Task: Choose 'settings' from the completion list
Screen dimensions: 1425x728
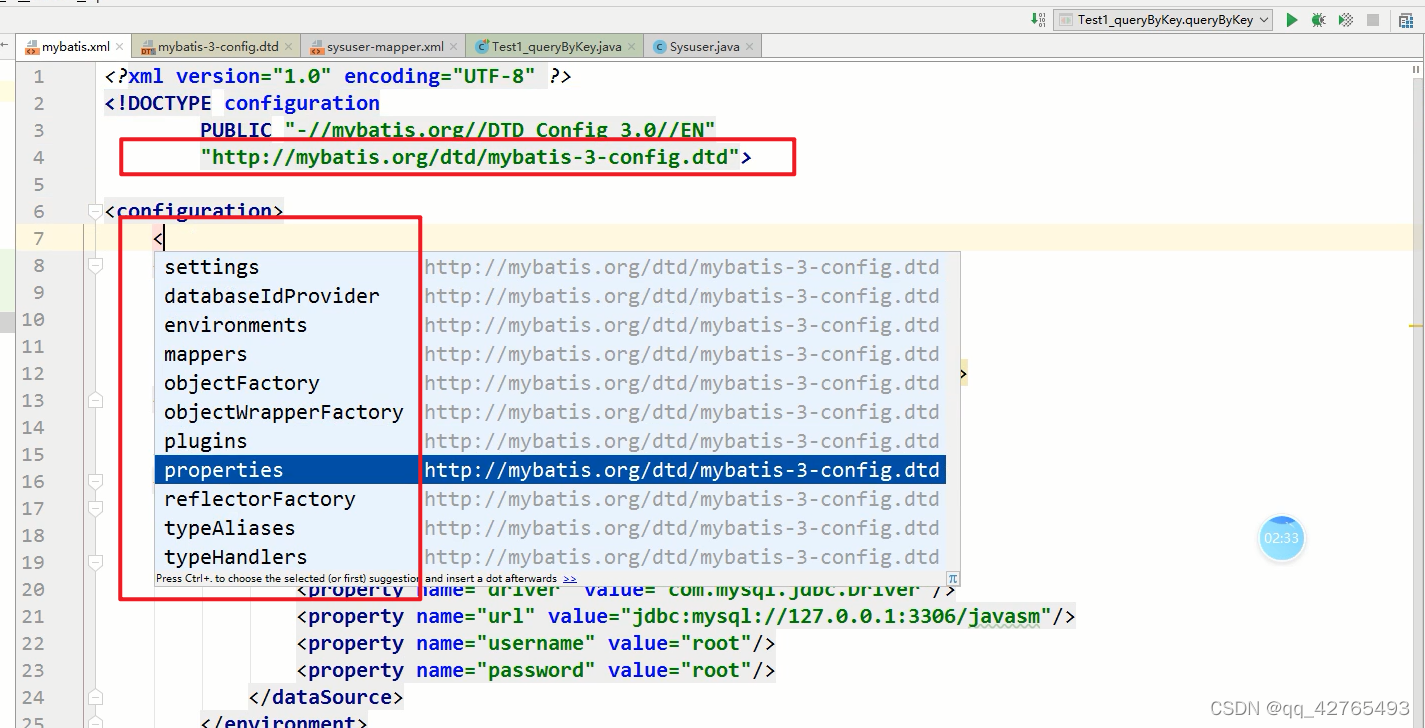Action: pyautogui.click(x=550, y=267)
